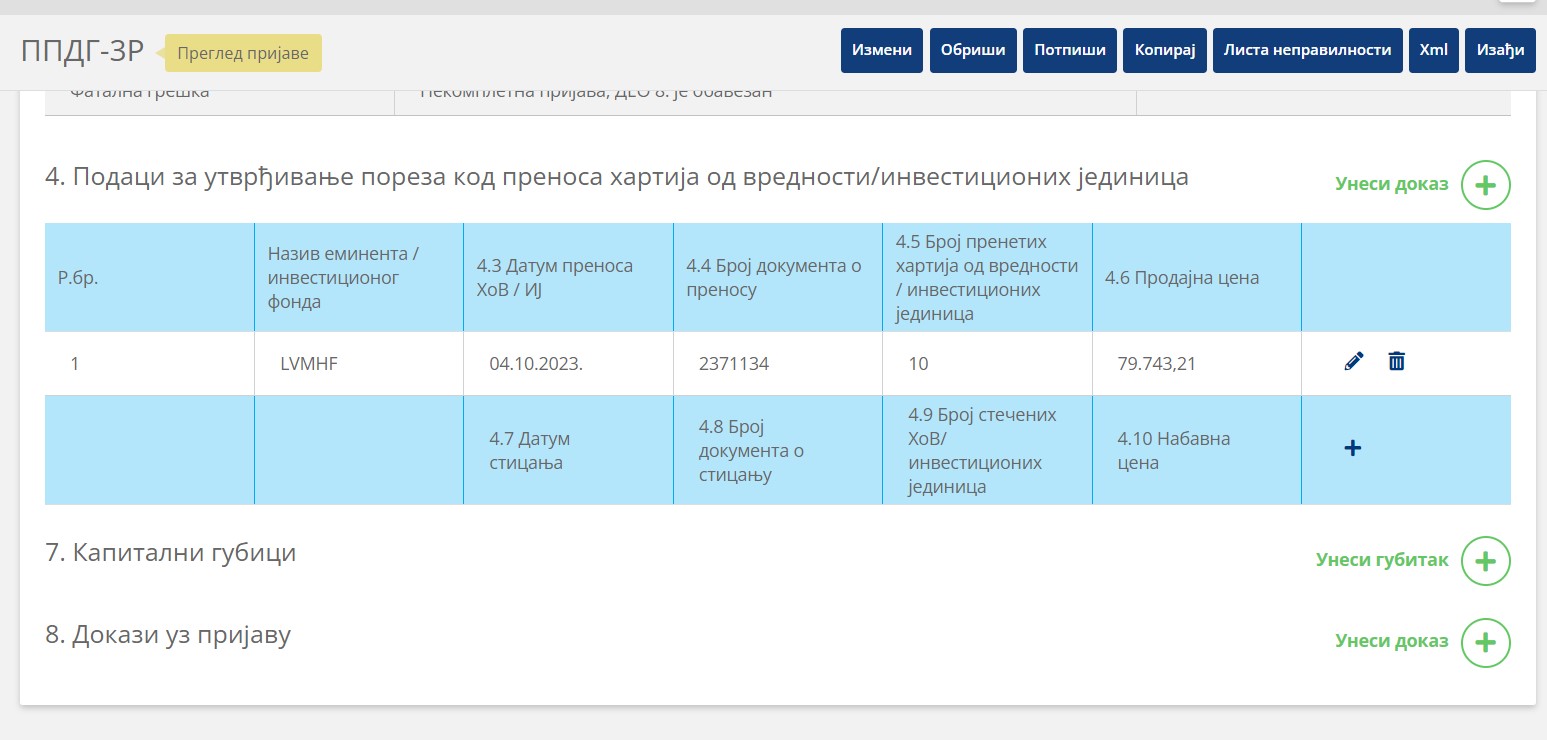This screenshot has height=740, width=1547.
Task: Click green plus circle in section 4
Action: pos(1486,184)
